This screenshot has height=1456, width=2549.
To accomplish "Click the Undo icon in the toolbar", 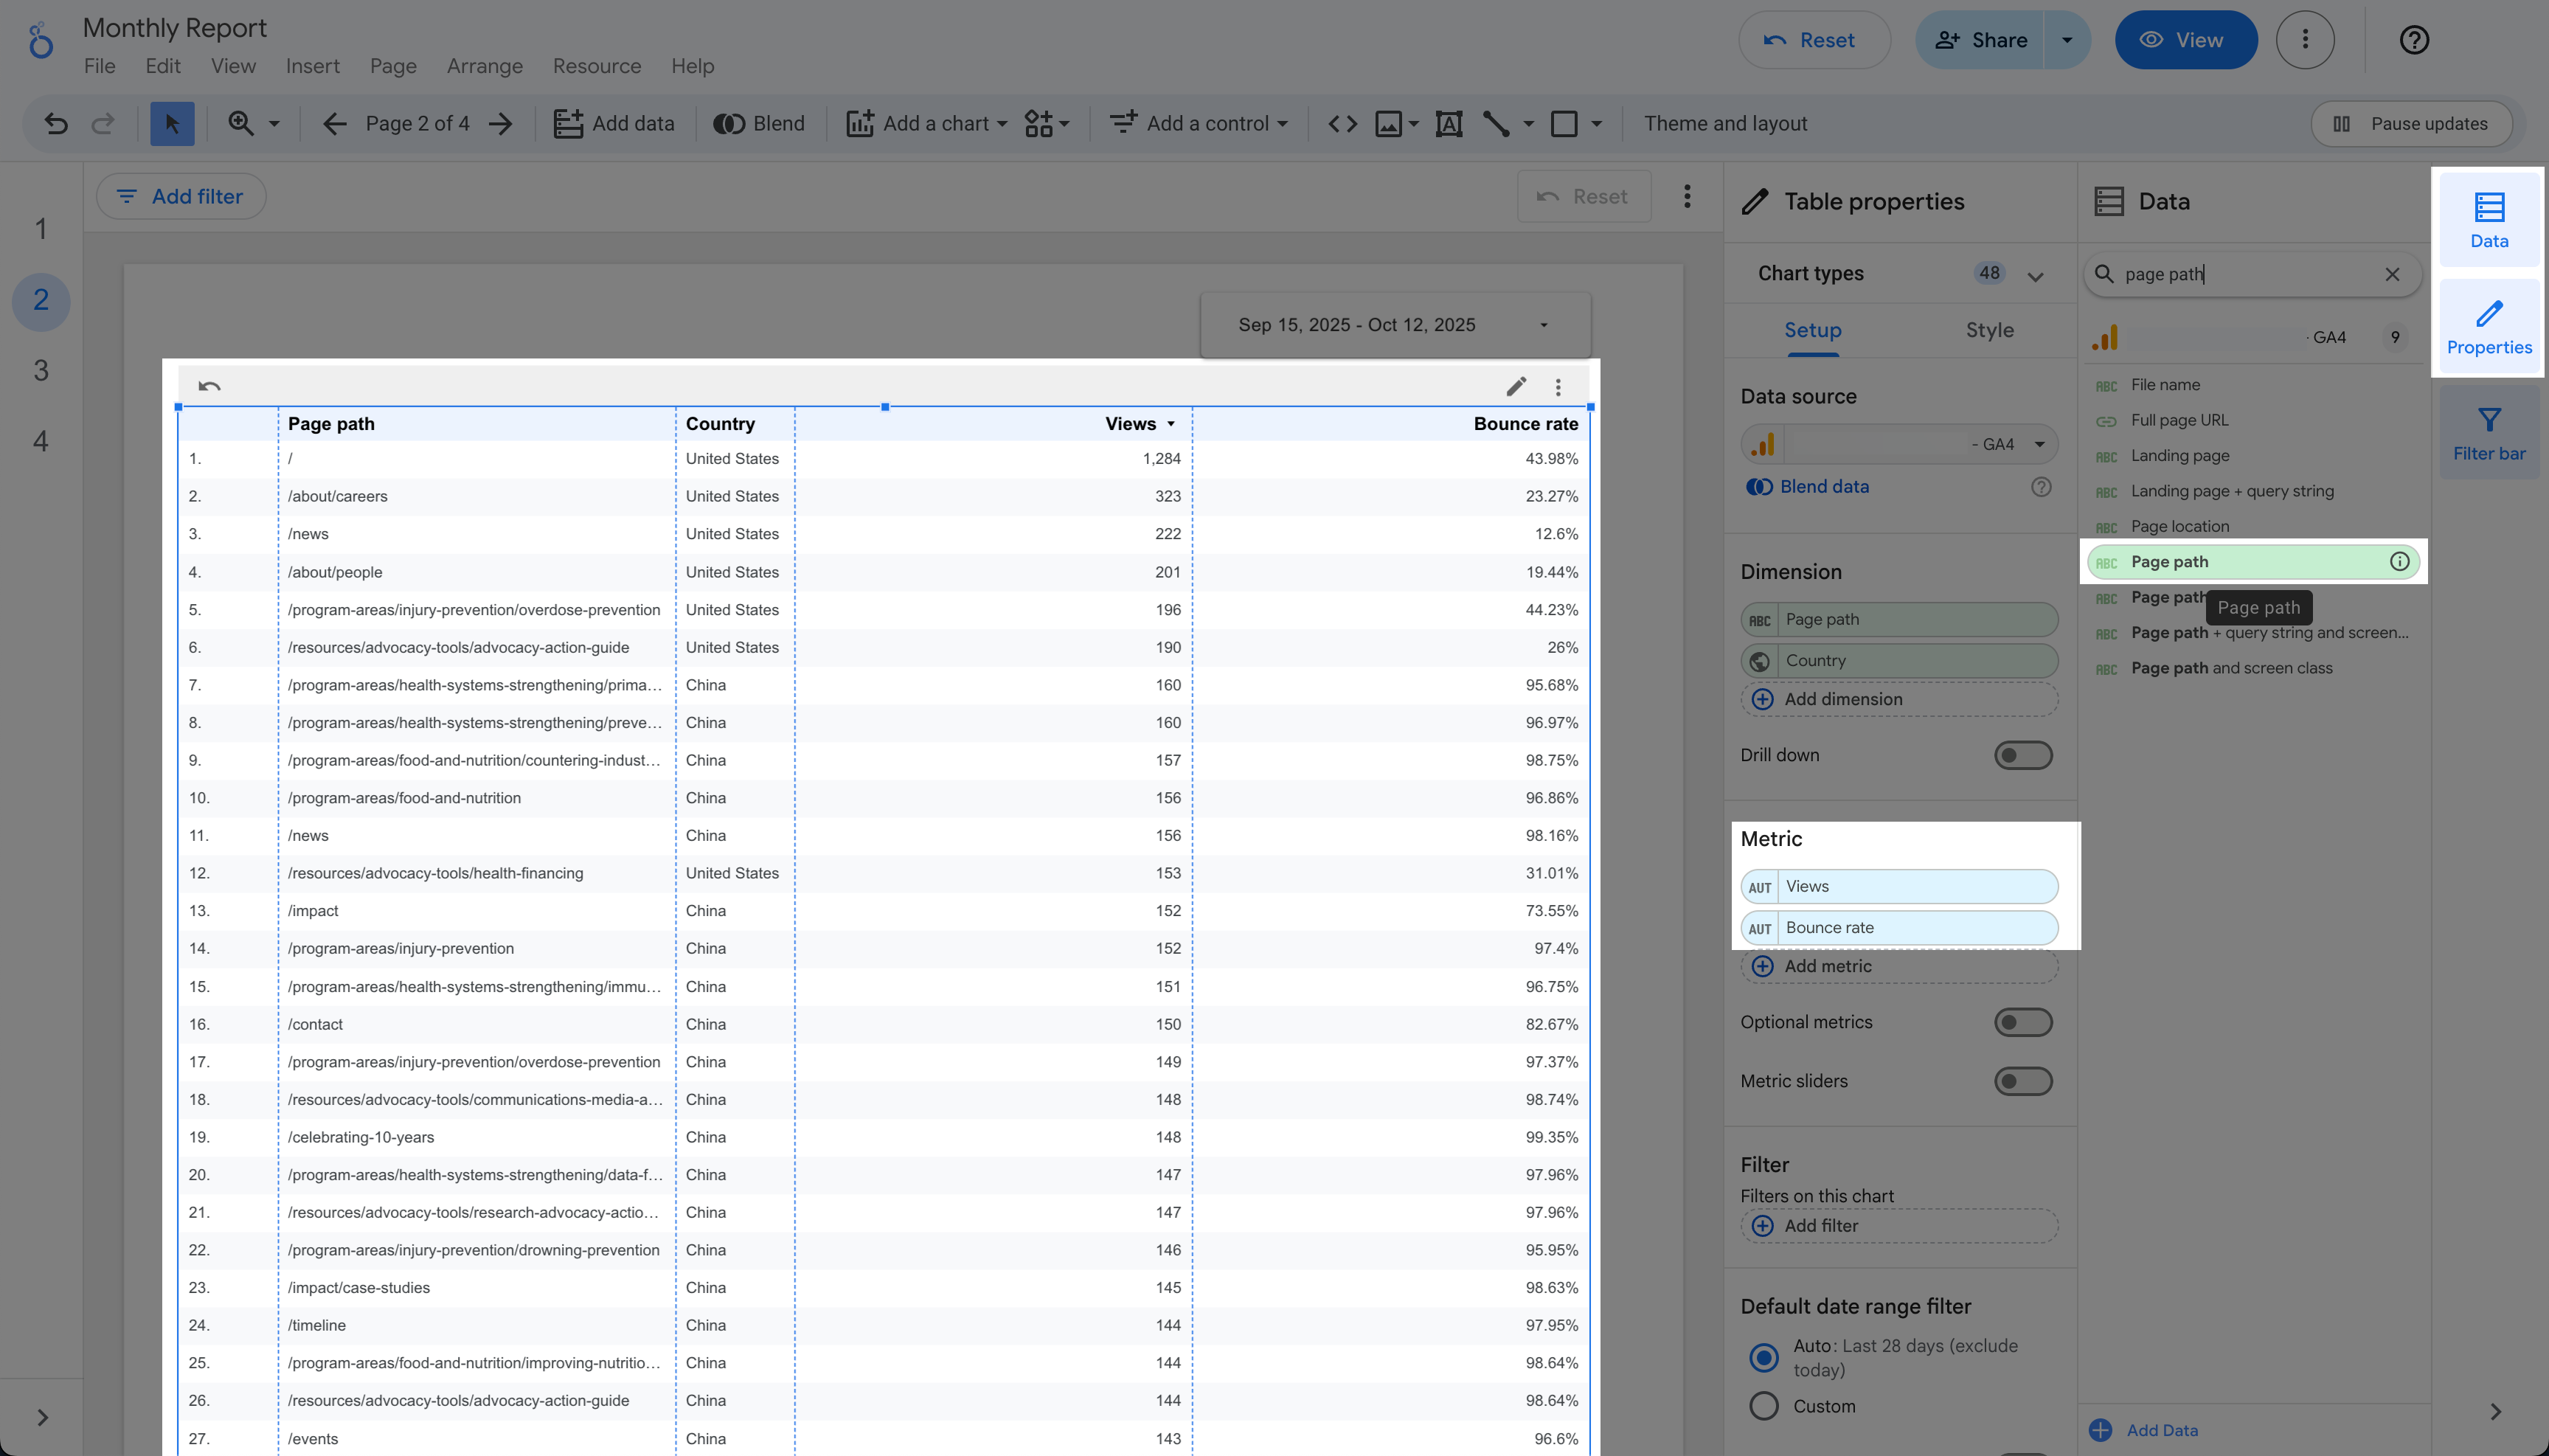I will 56,123.
